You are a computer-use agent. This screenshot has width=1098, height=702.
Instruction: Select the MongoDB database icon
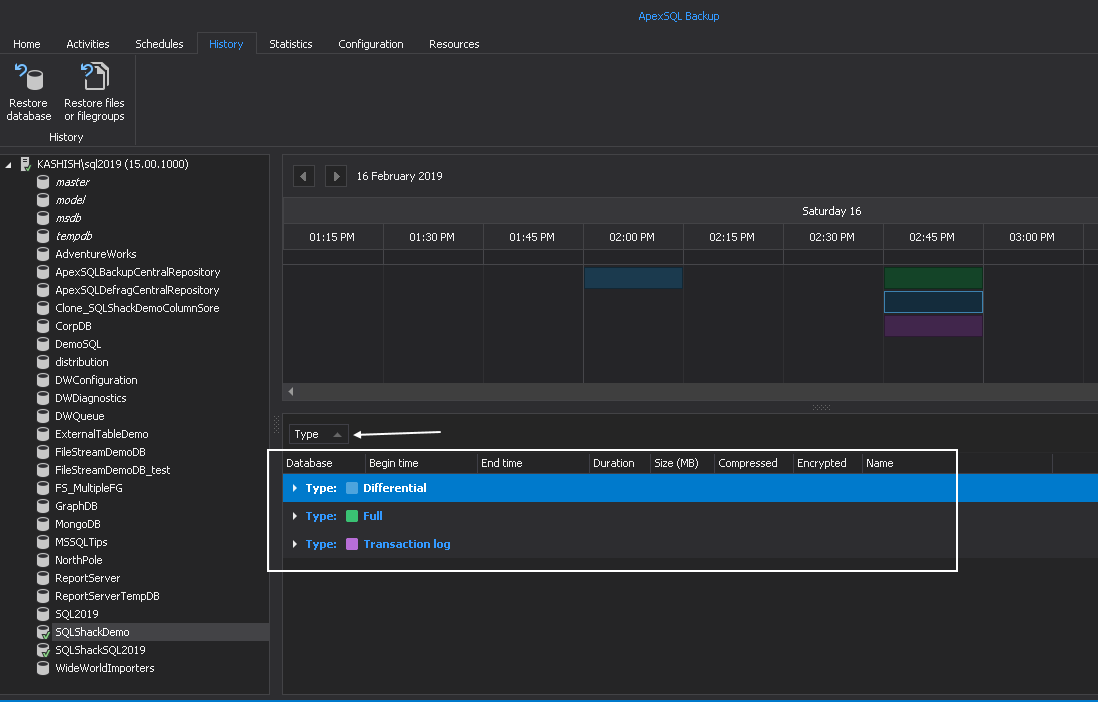(42, 523)
